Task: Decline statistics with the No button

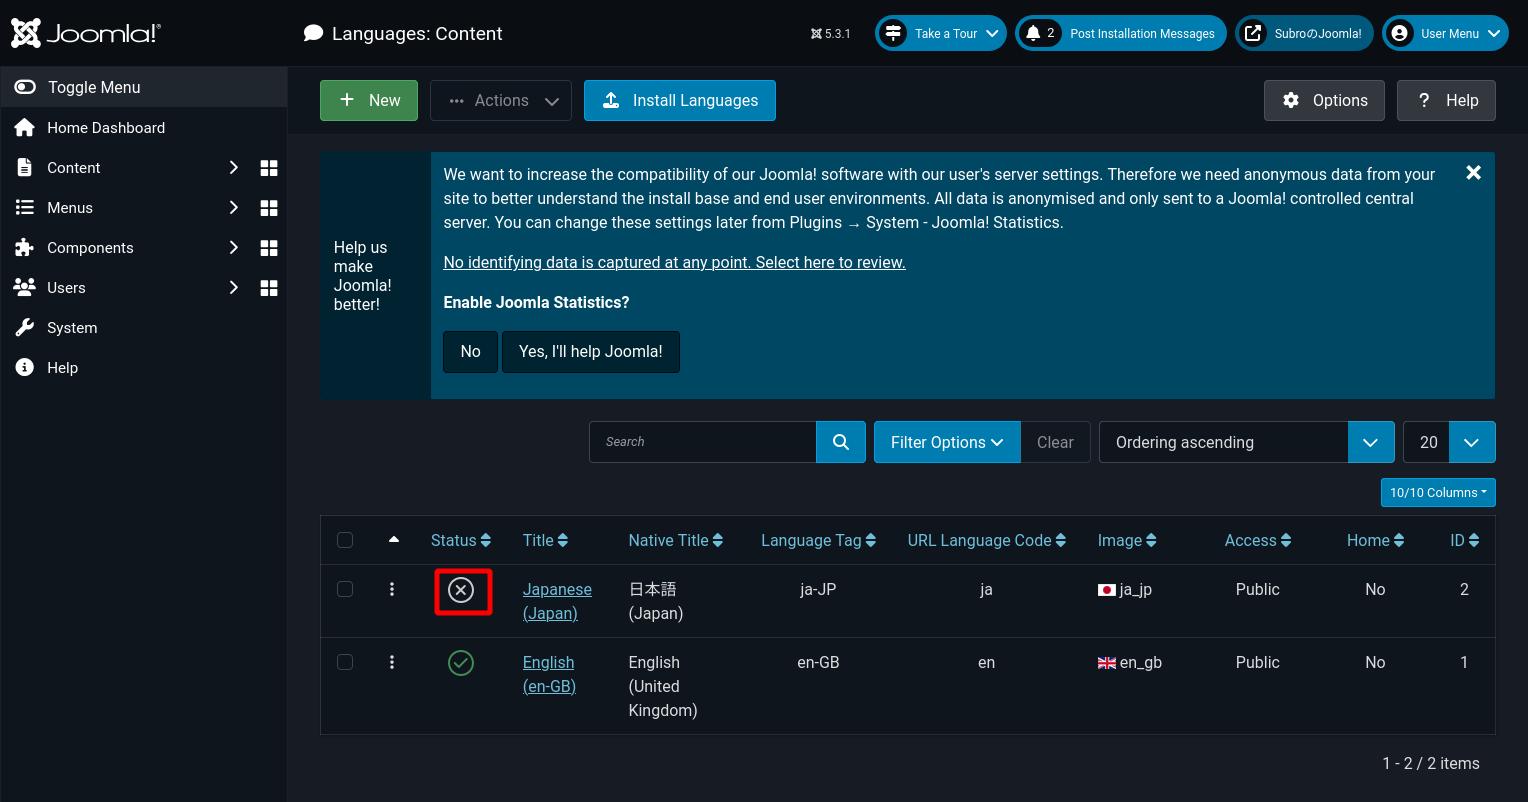Action: [470, 352]
